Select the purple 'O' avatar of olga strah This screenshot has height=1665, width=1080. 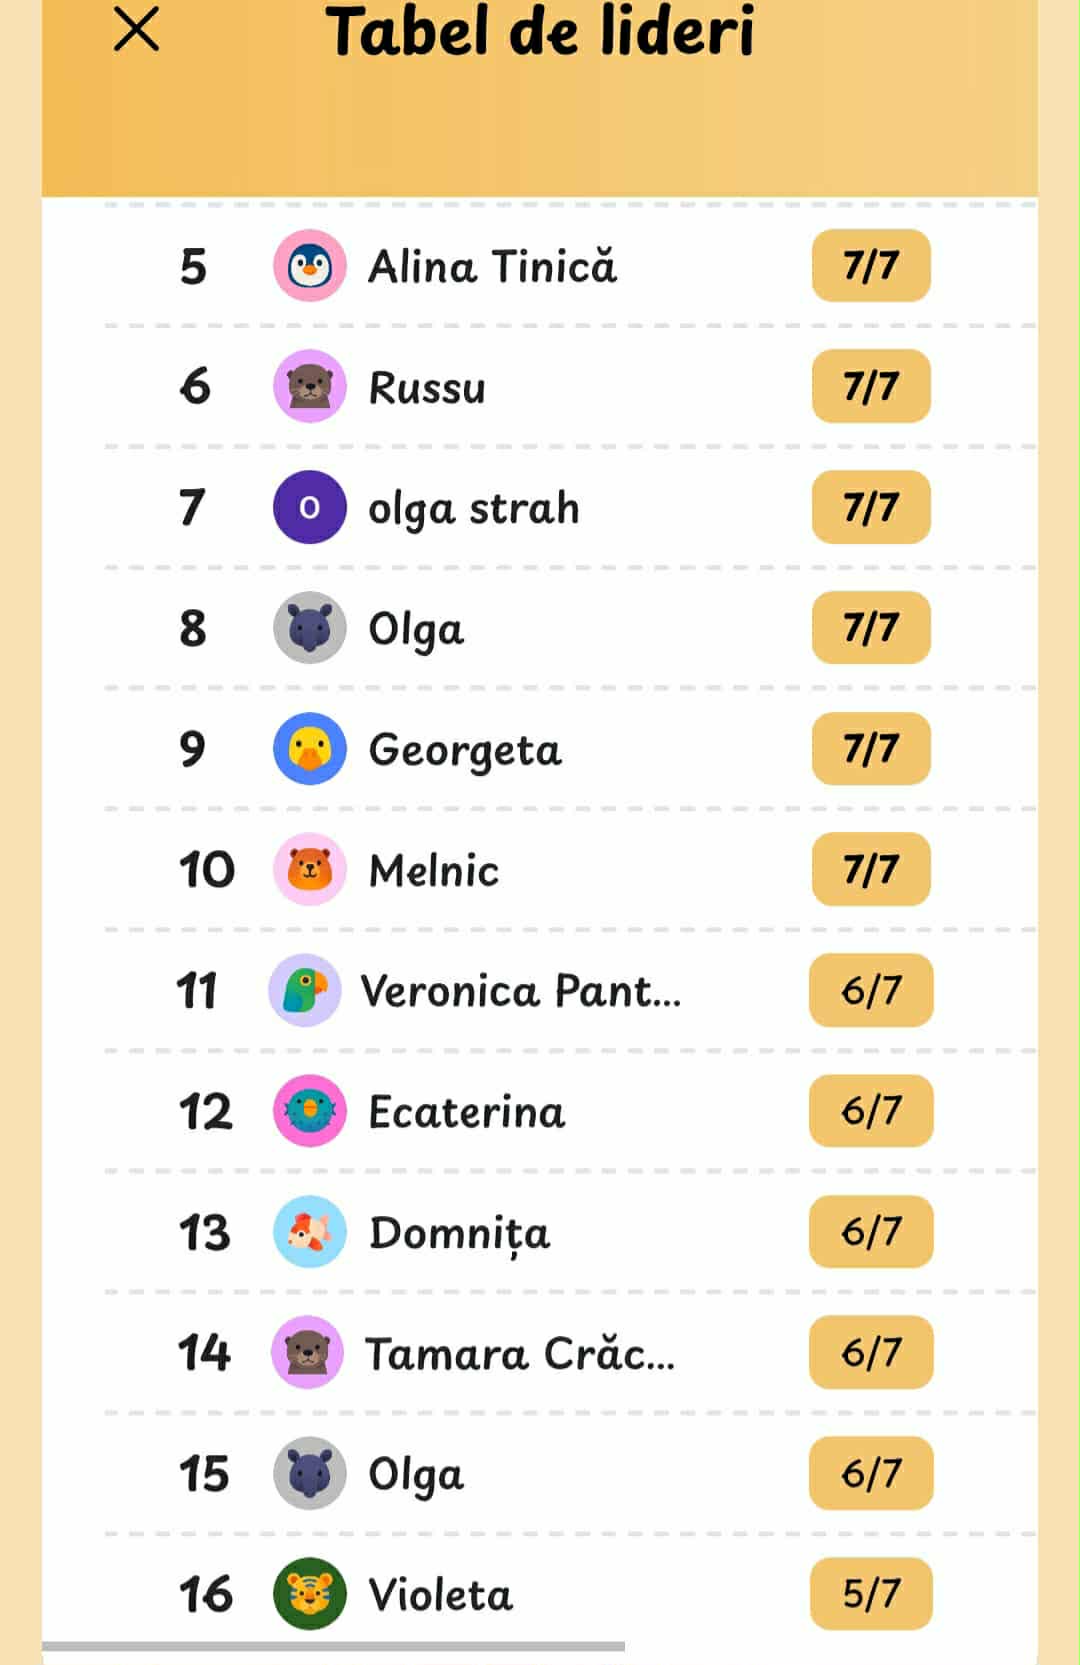[x=310, y=508]
